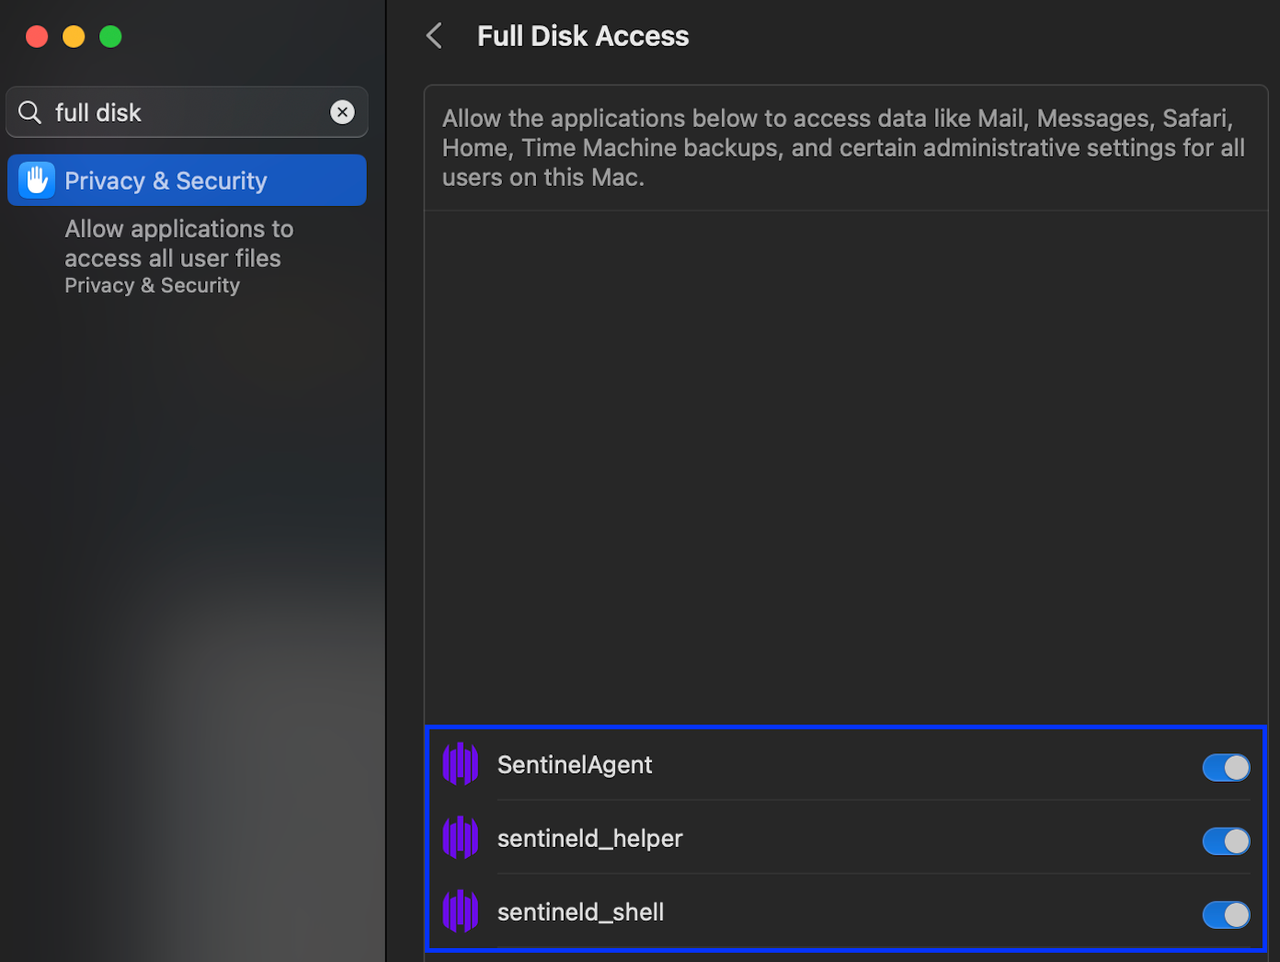Clear the search field with the X icon

pyautogui.click(x=342, y=112)
